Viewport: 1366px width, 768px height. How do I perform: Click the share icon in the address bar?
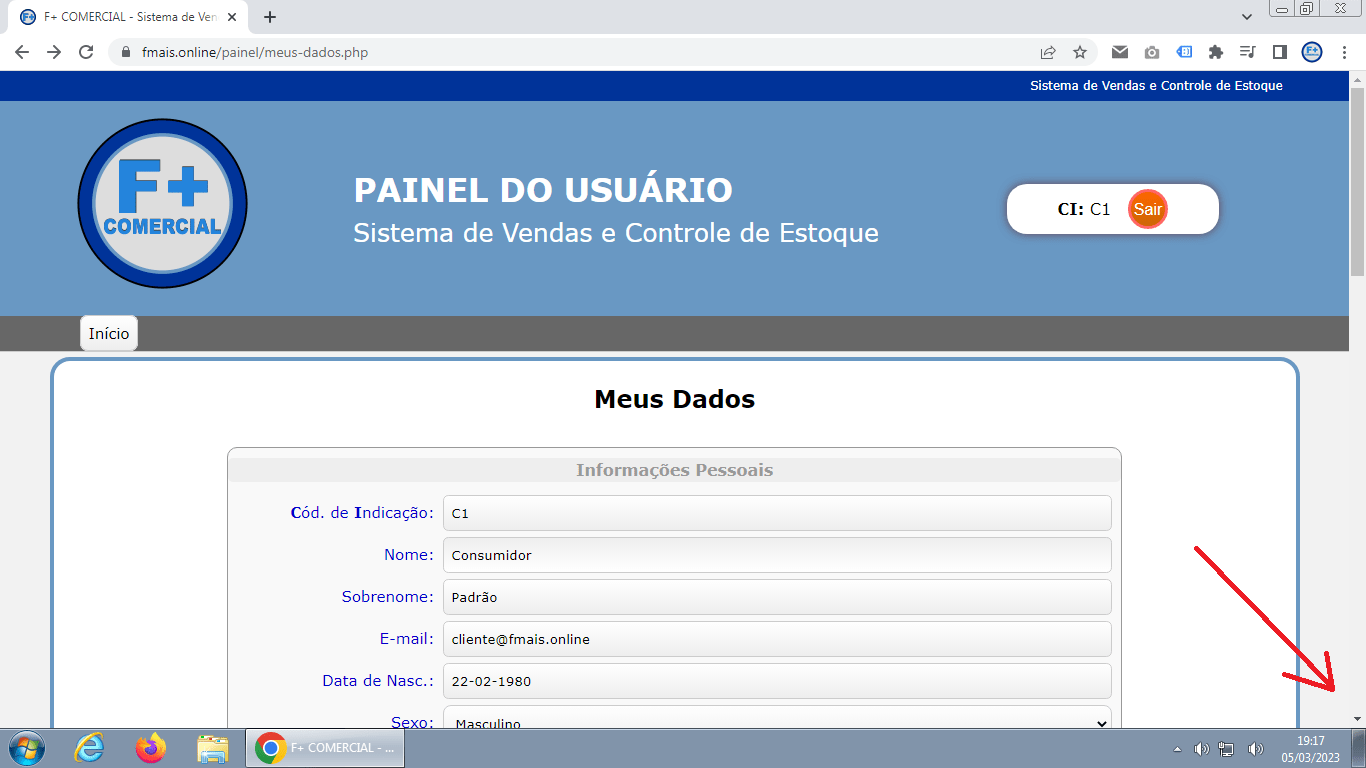(x=1048, y=51)
